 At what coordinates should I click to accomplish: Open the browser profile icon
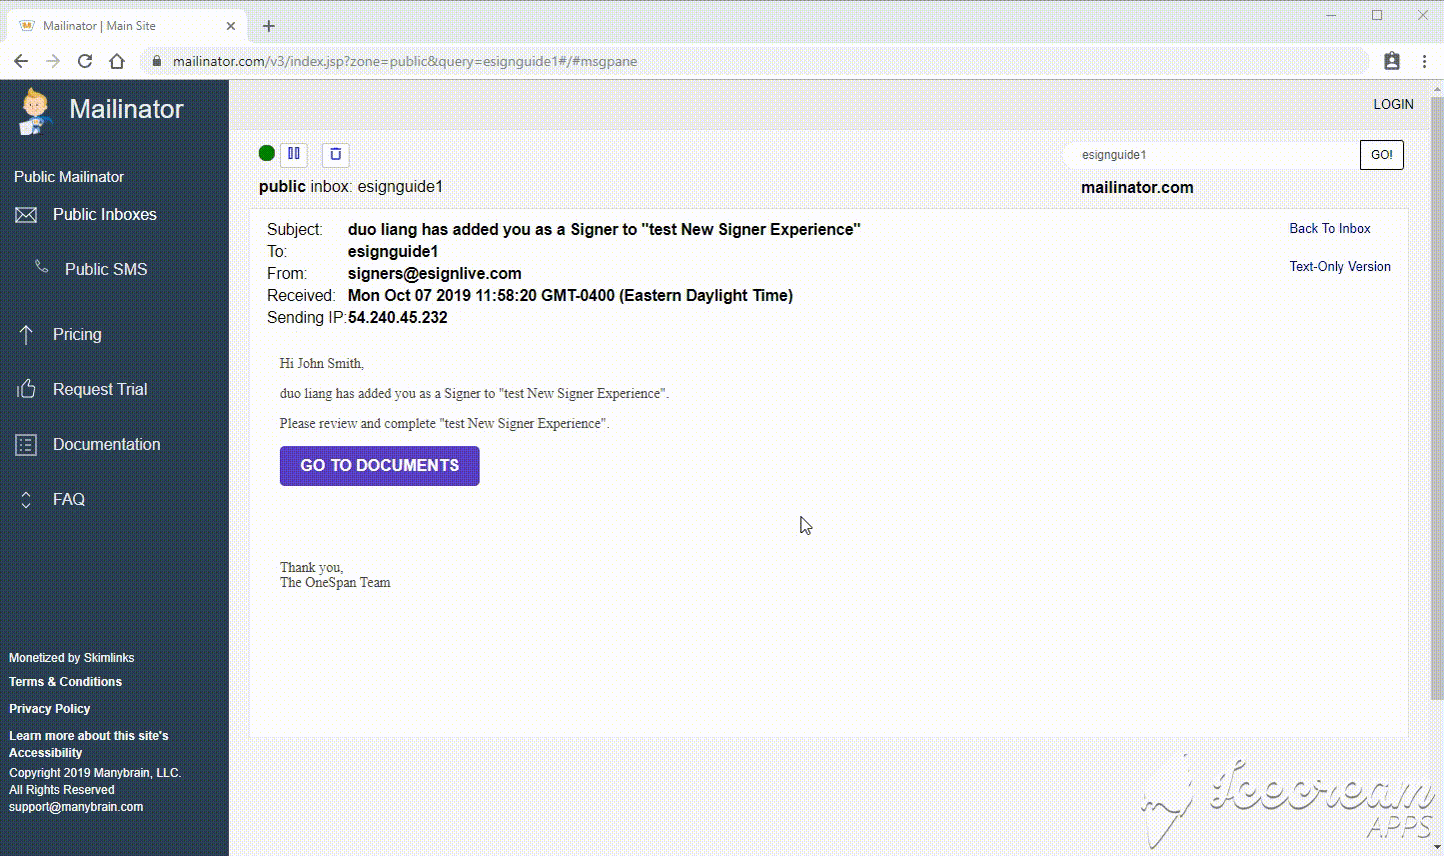(x=1392, y=61)
